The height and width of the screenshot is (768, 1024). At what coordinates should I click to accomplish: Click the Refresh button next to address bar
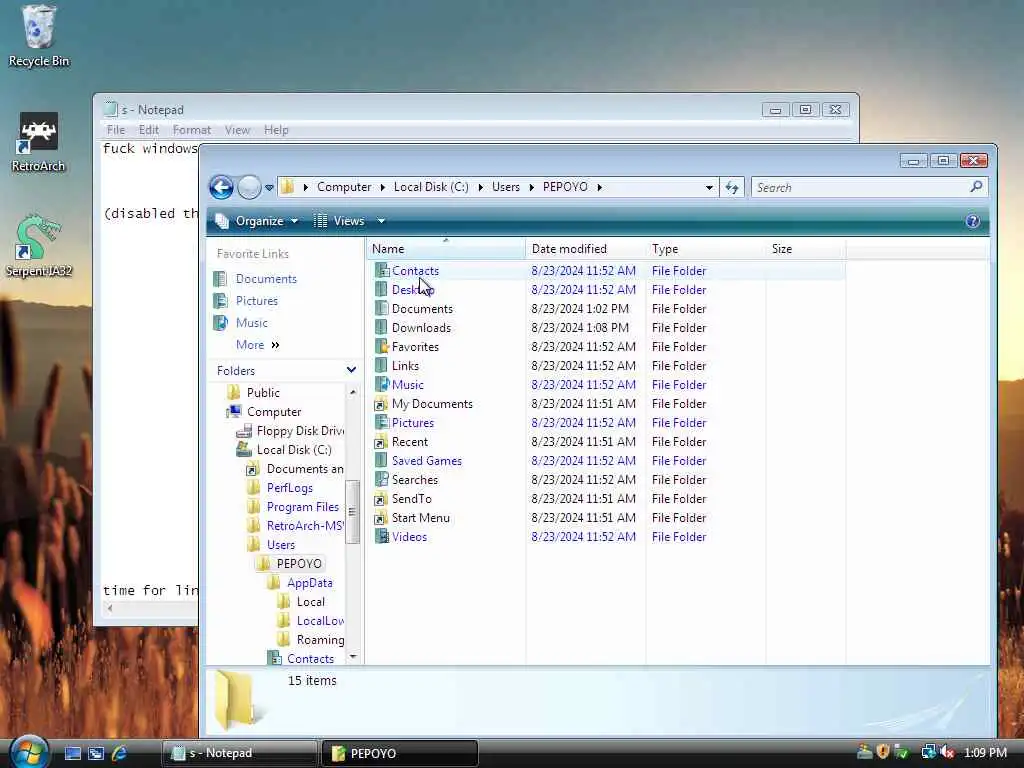click(731, 188)
